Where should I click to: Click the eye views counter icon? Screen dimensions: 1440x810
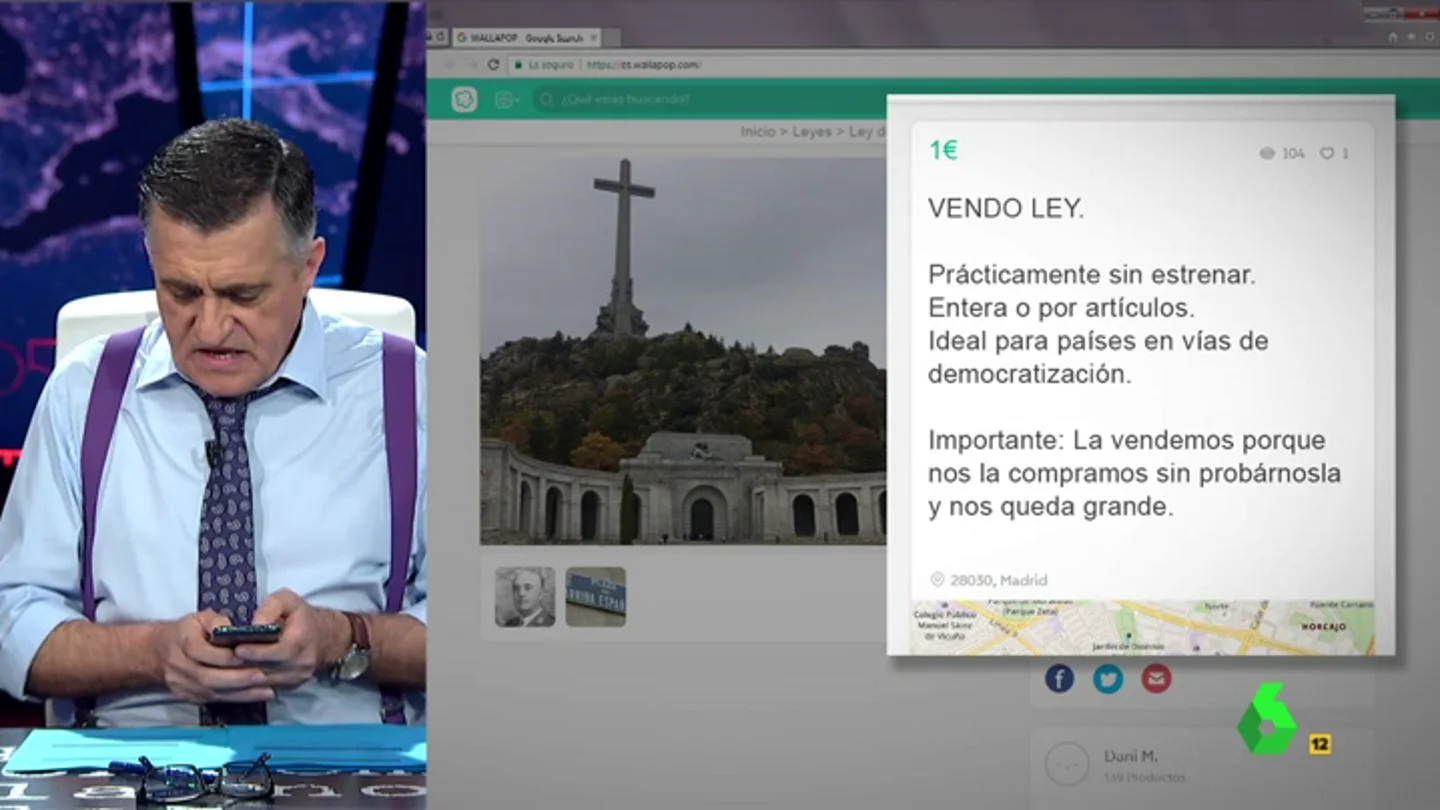pyautogui.click(x=1267, y=153)
